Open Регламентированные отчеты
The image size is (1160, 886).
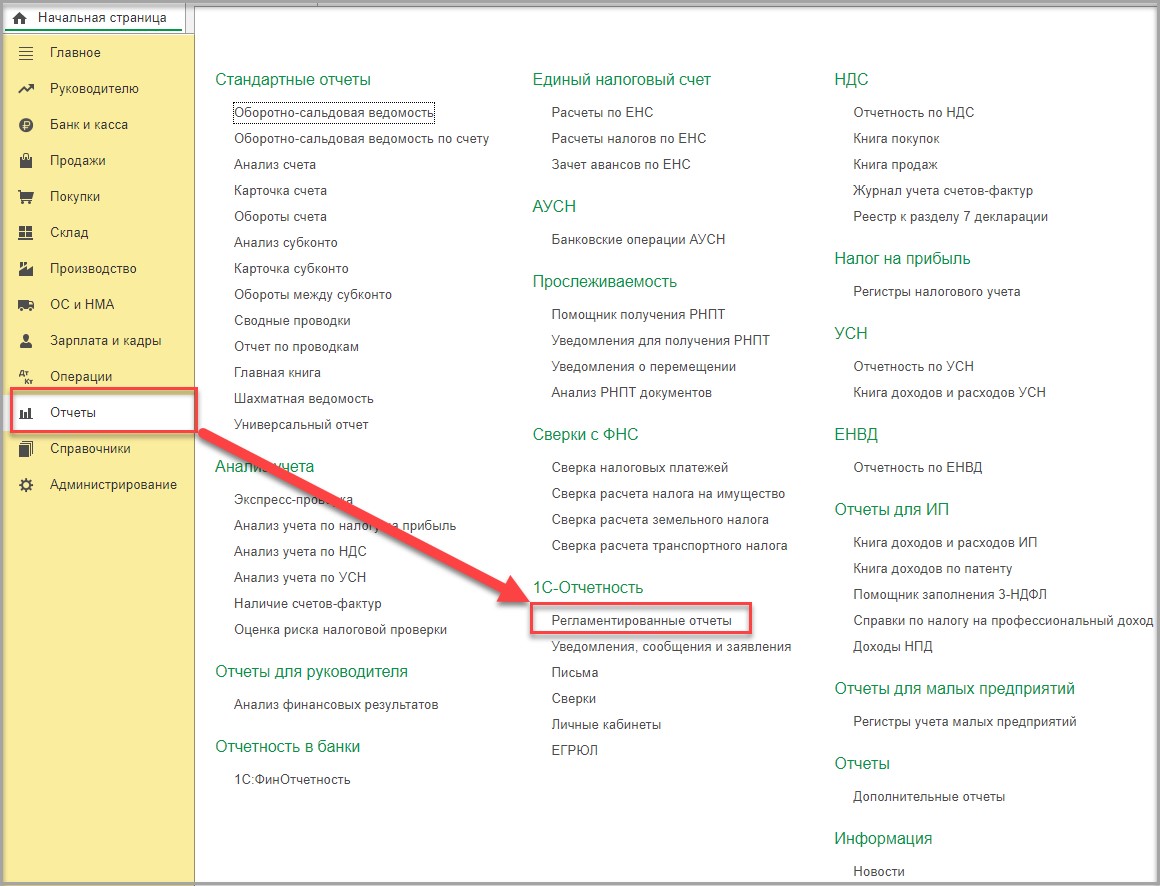coord(641,620)
